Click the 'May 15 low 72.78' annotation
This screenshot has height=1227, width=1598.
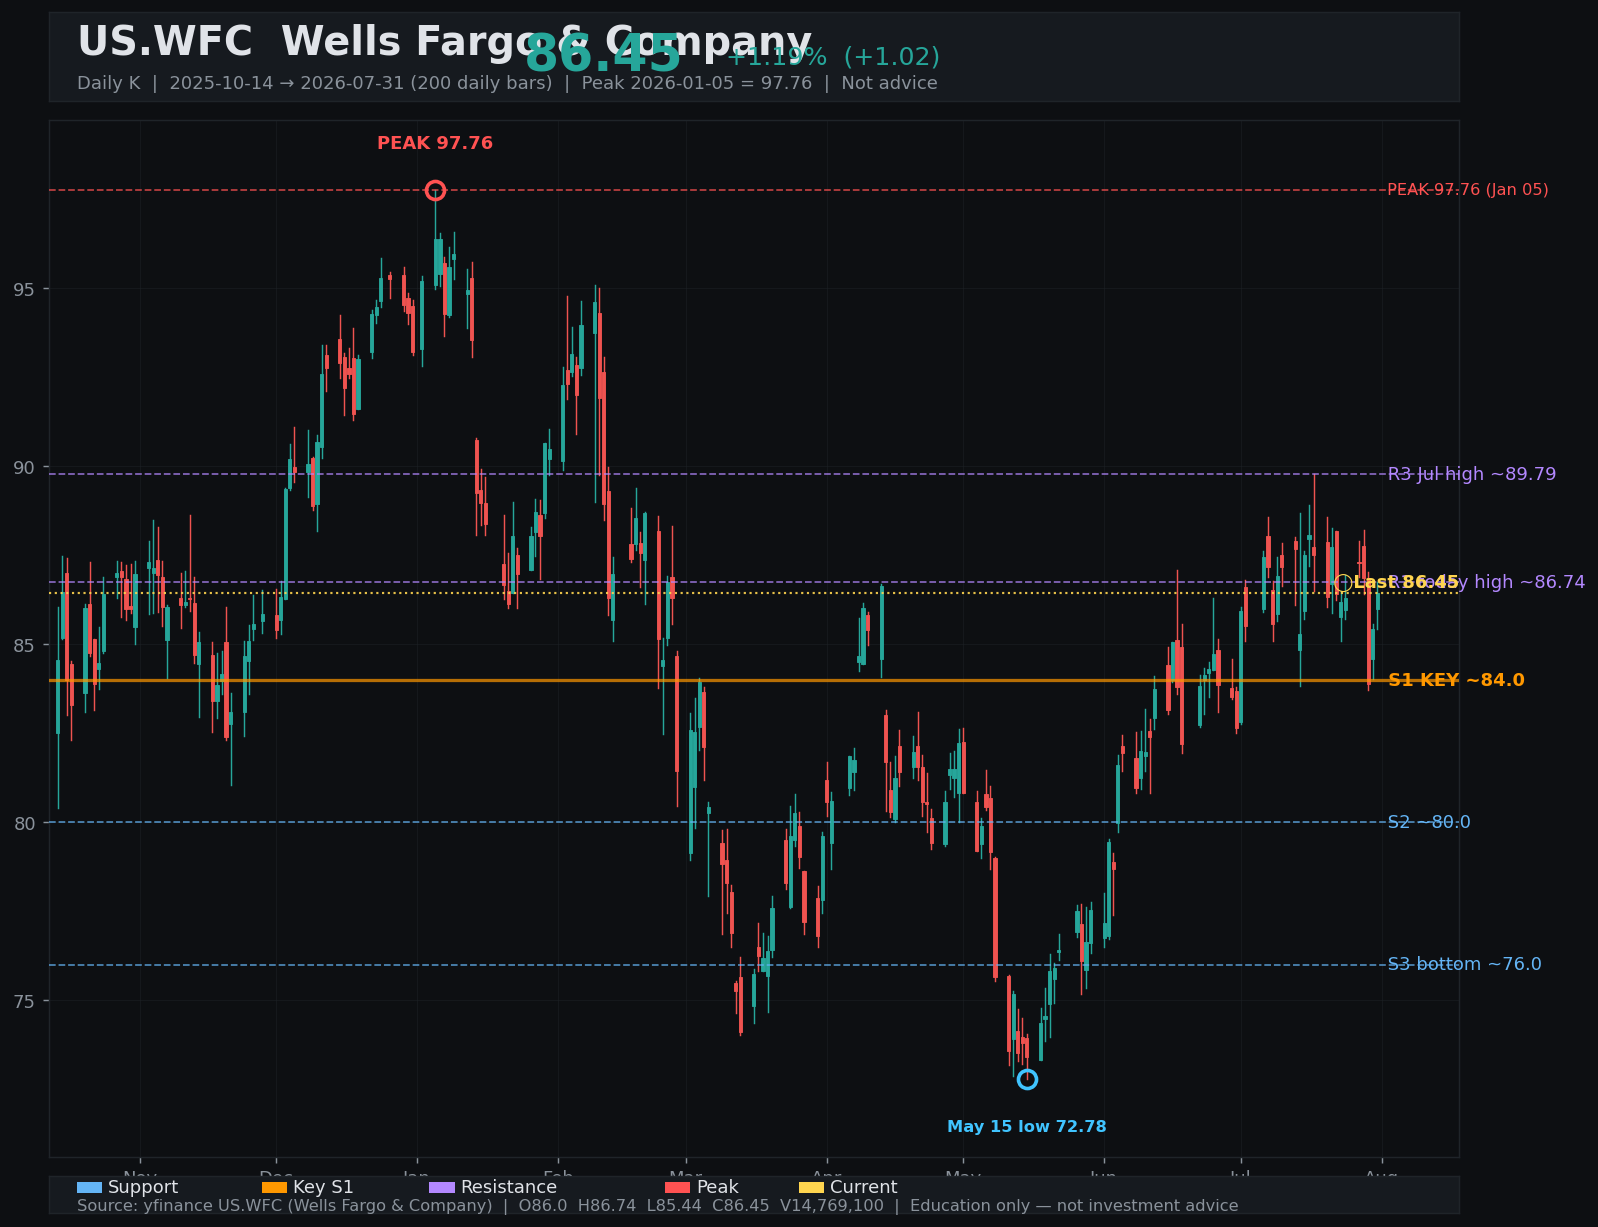click(1027, 1127)
